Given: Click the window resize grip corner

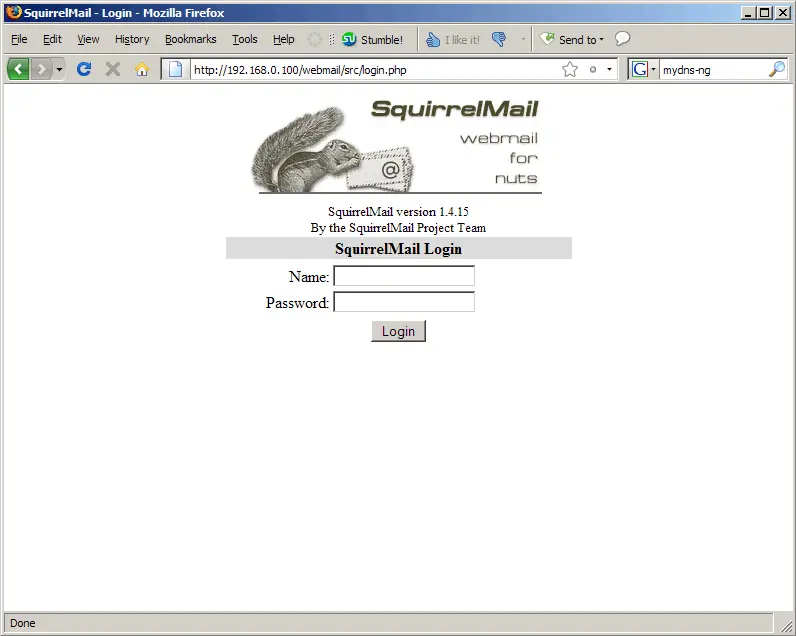Looking at the screenshot, I should coord(786,625).
